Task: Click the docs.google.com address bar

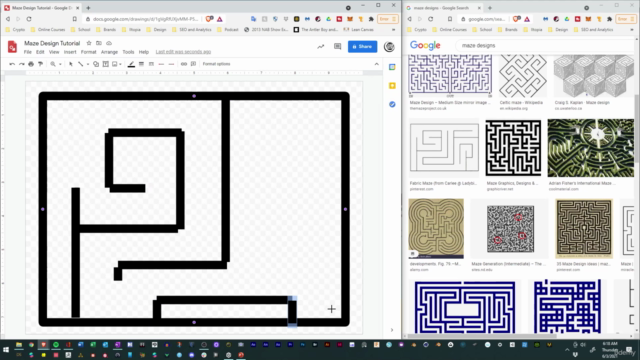Action: [x=144, y=19]
